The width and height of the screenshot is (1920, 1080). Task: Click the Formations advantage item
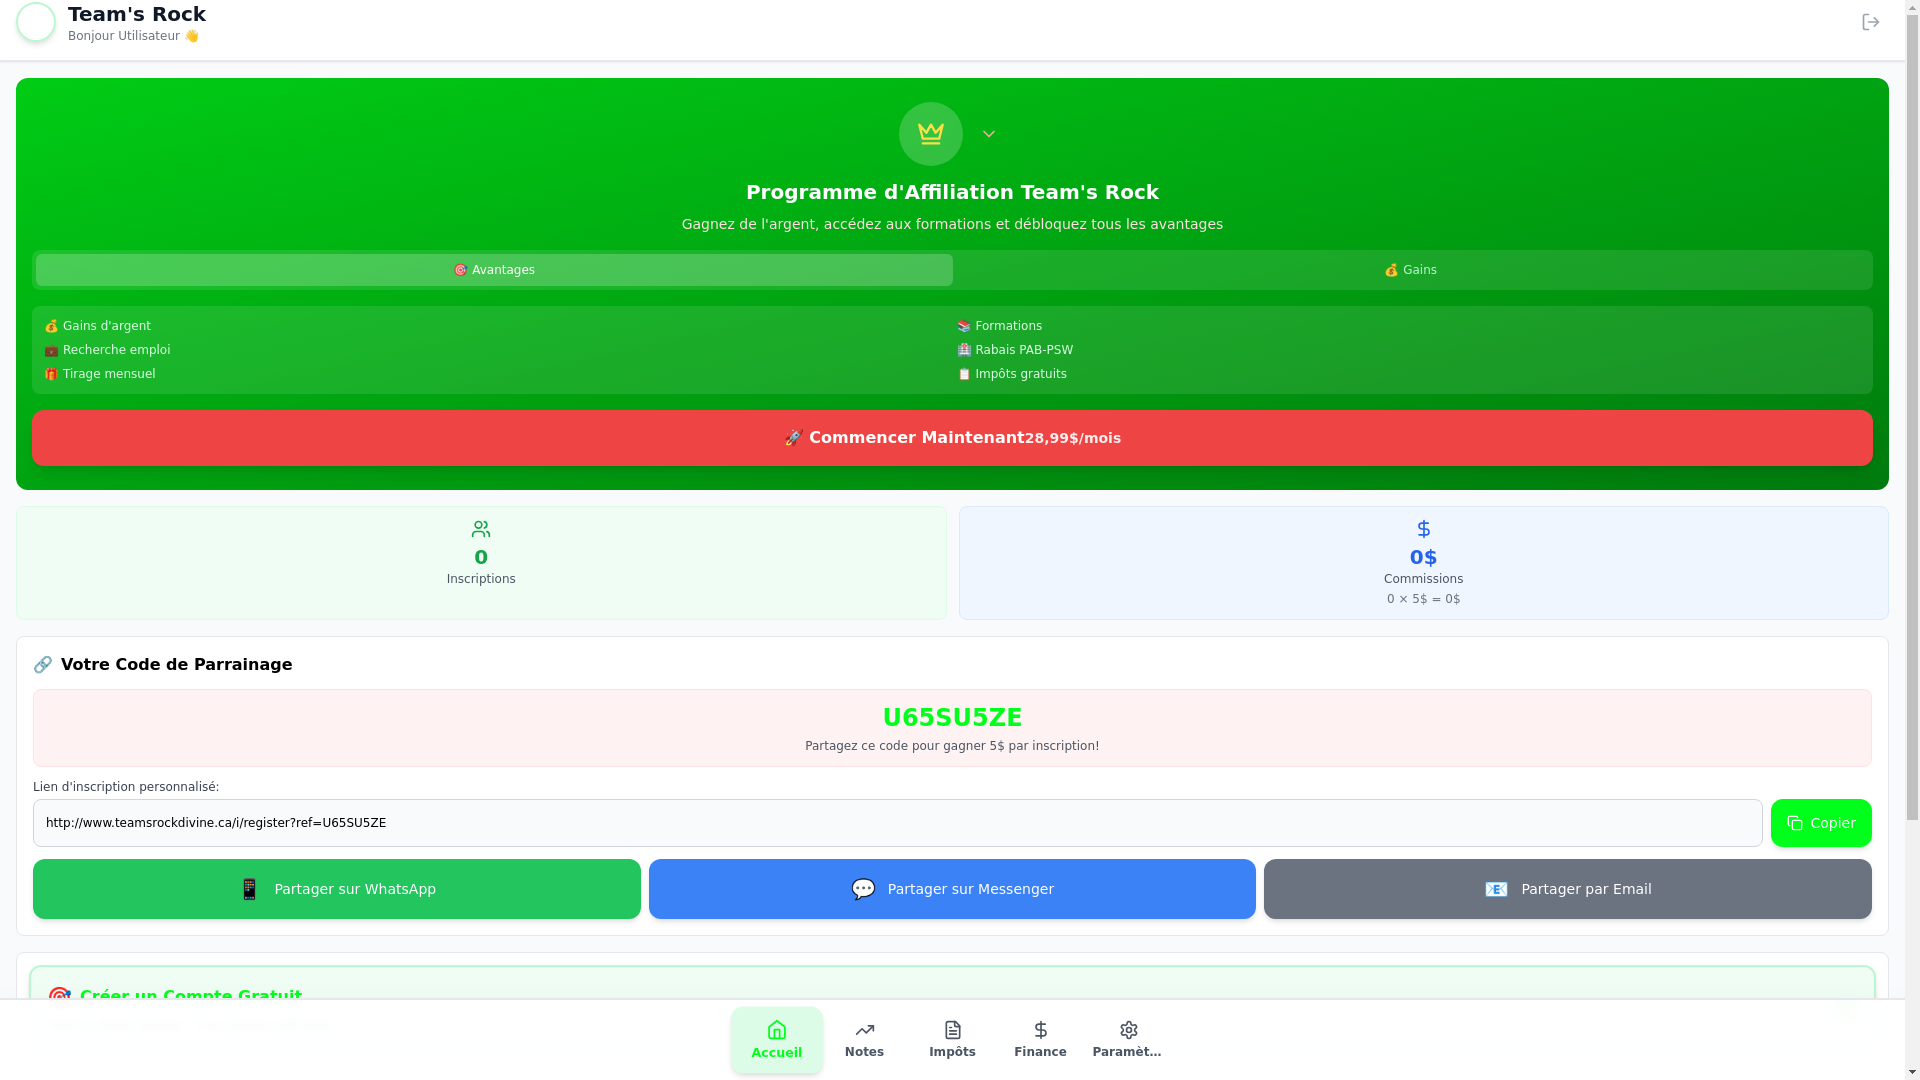click(x=1000, y=326)
